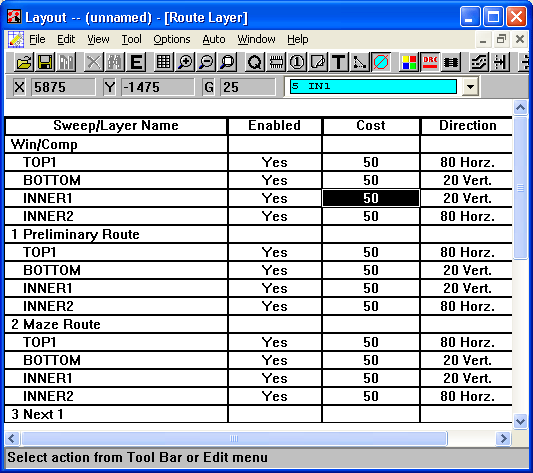Click the Sweep/Layer Name column header
This screenshot has height=473, width=533.
116,126
